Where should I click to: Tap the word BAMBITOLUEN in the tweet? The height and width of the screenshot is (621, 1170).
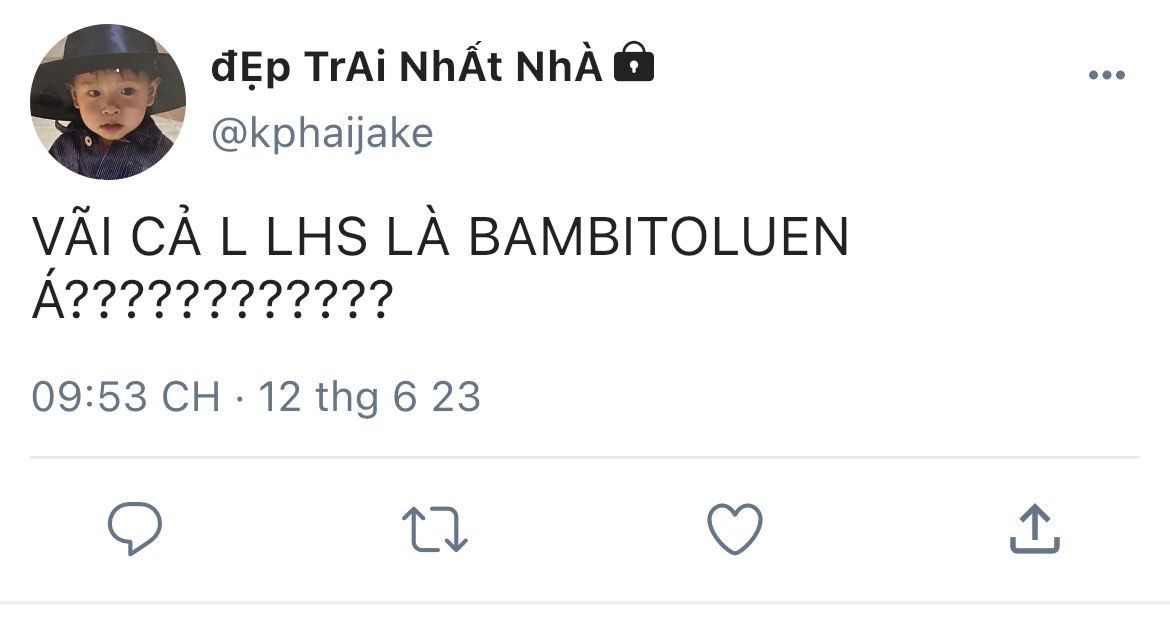coord(659,237)
